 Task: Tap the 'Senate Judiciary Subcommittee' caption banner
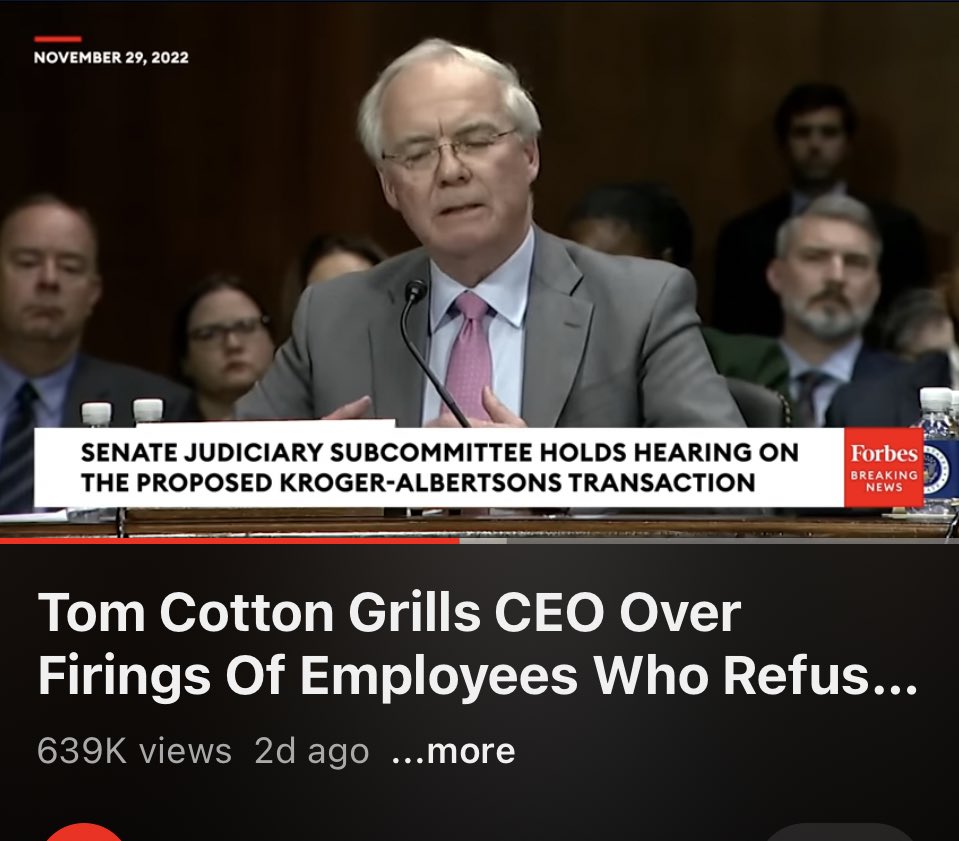click(439, 467)
